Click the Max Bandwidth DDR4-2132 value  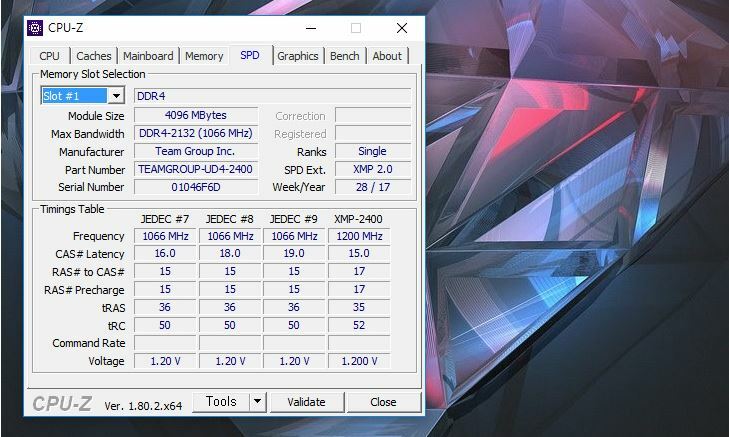[x=196, y=133]
